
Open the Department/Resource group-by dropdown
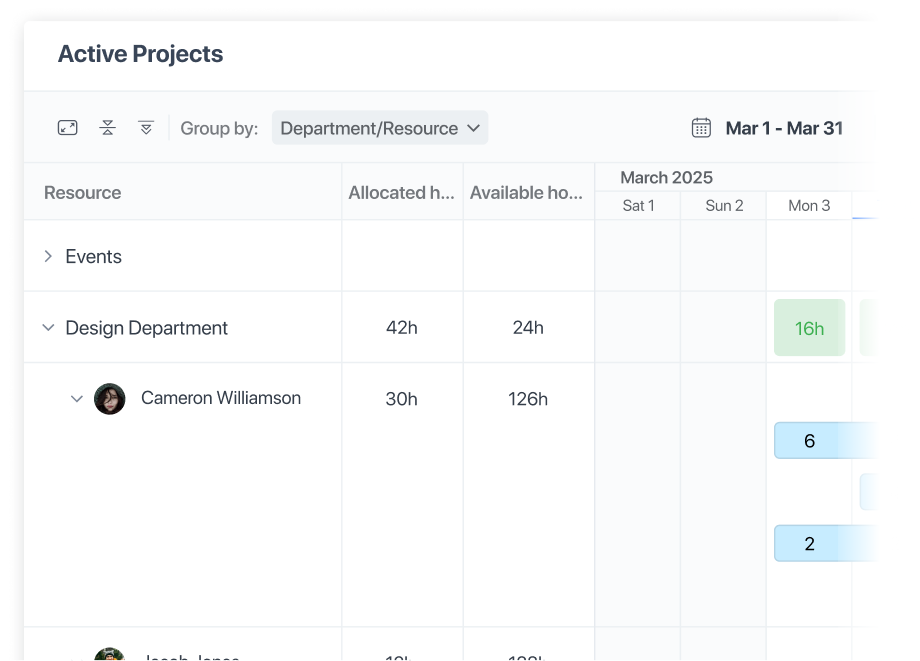click(380, 128)
